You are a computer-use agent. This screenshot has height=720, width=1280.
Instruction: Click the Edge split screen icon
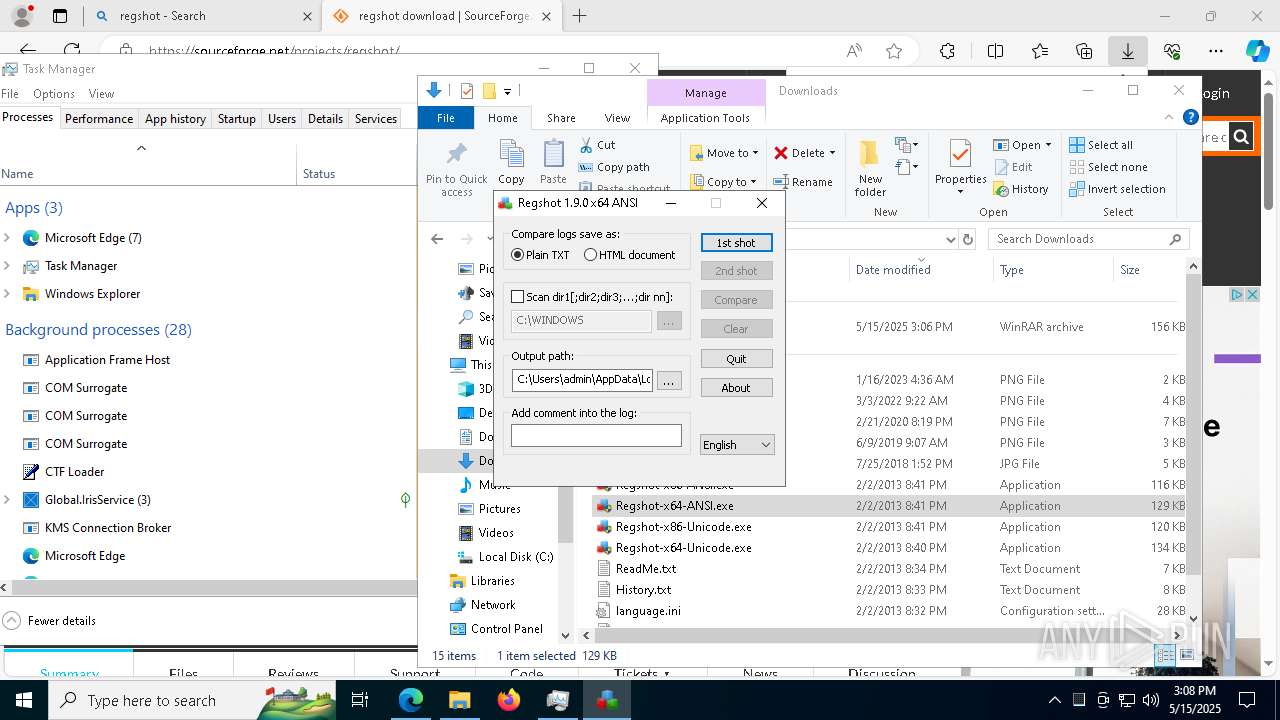click(995, 51)
